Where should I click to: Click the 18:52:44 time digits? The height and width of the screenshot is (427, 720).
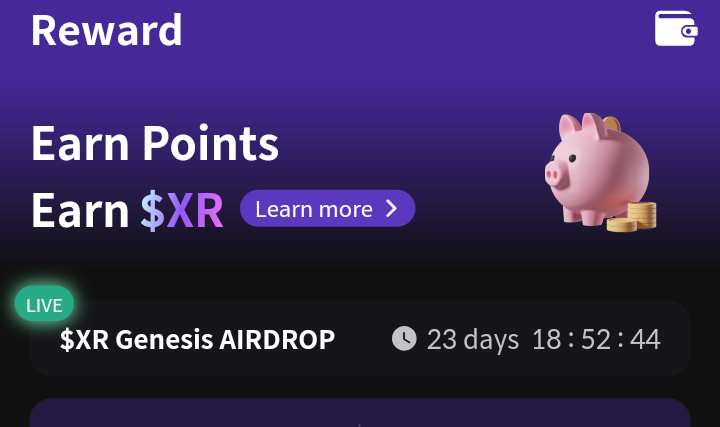[x=596, y=340]
